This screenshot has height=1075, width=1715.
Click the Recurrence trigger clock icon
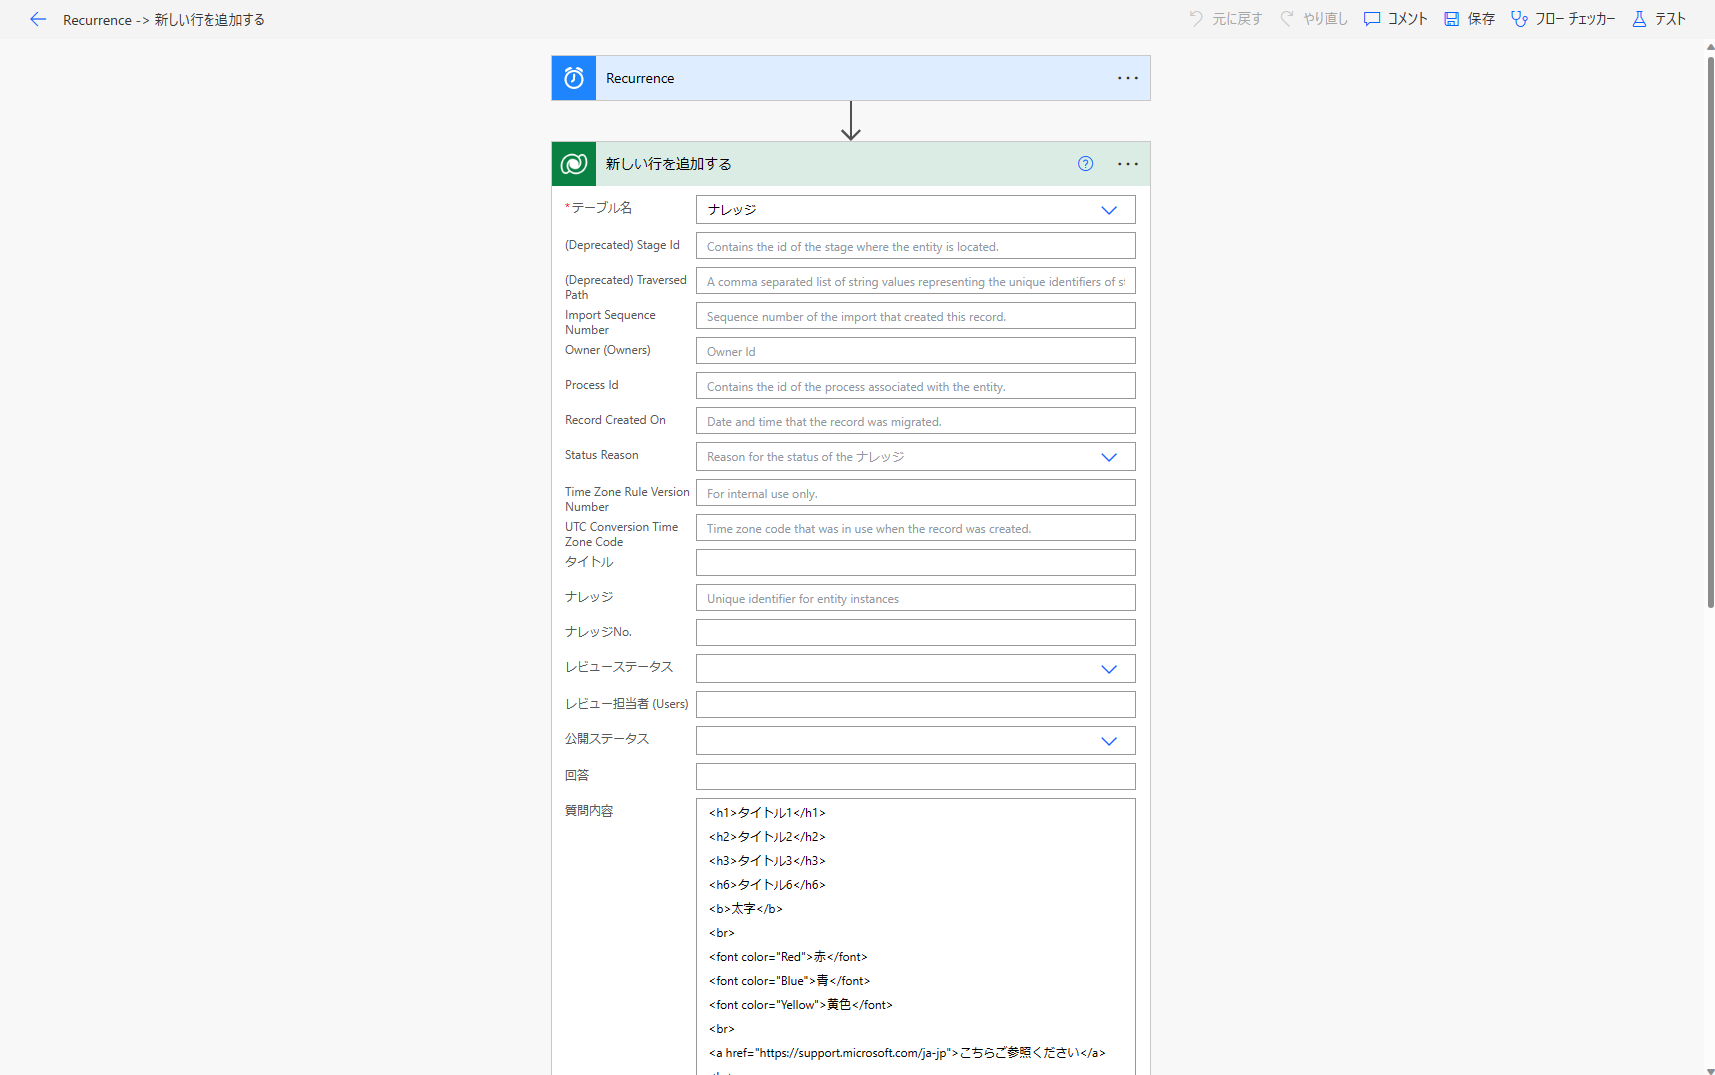point(574,78)
